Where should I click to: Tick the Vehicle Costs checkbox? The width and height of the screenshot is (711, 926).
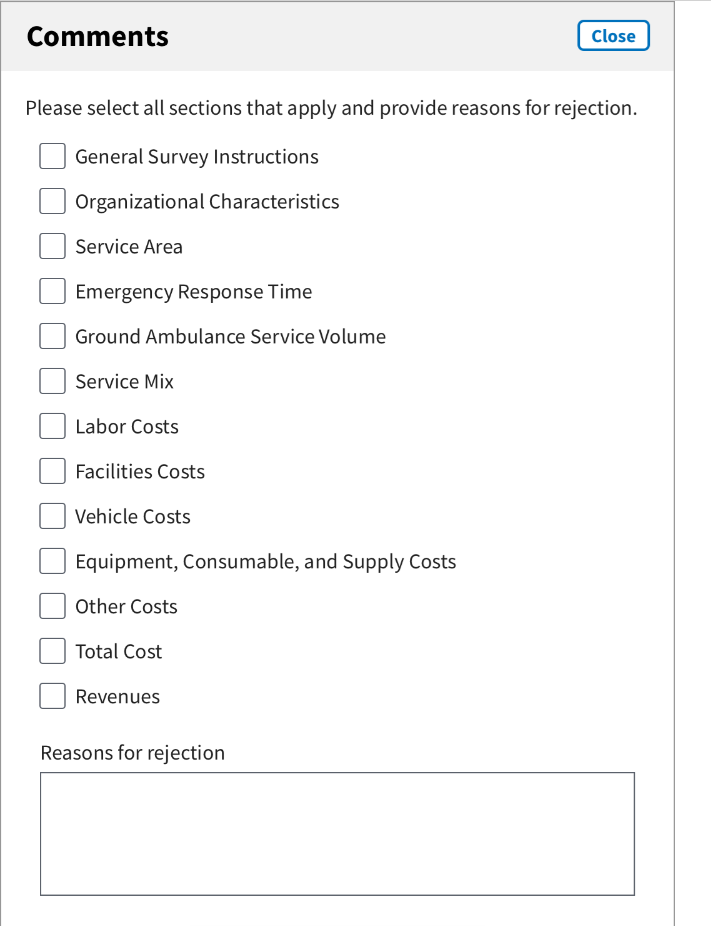53,517
